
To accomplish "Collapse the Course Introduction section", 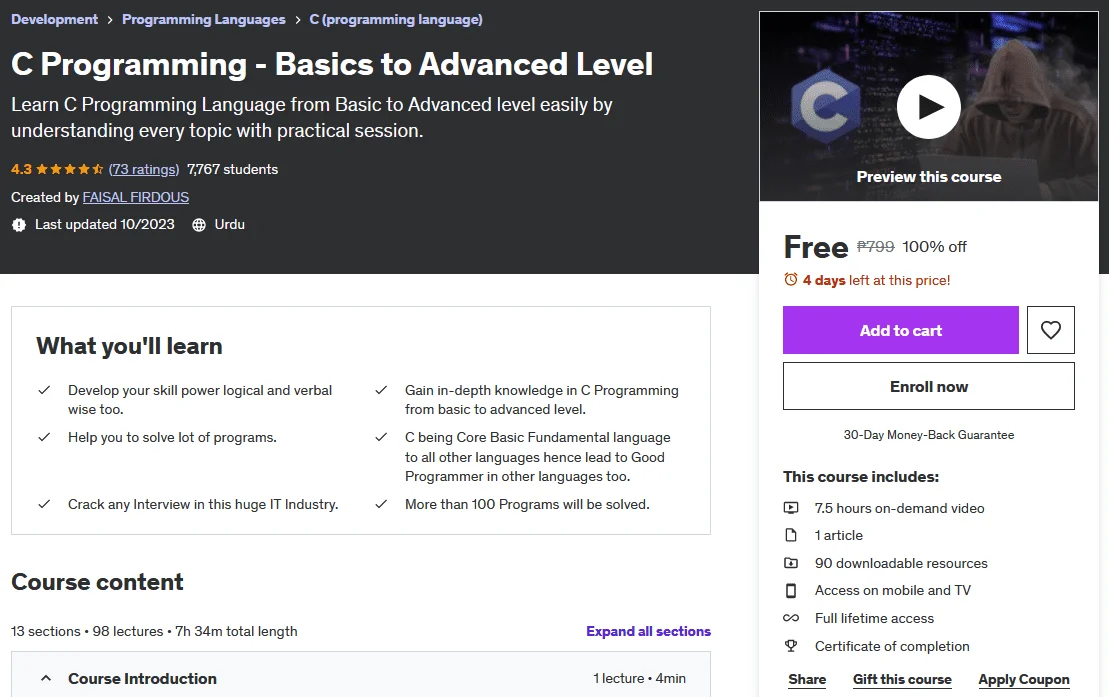I will [x=46, y=679].
